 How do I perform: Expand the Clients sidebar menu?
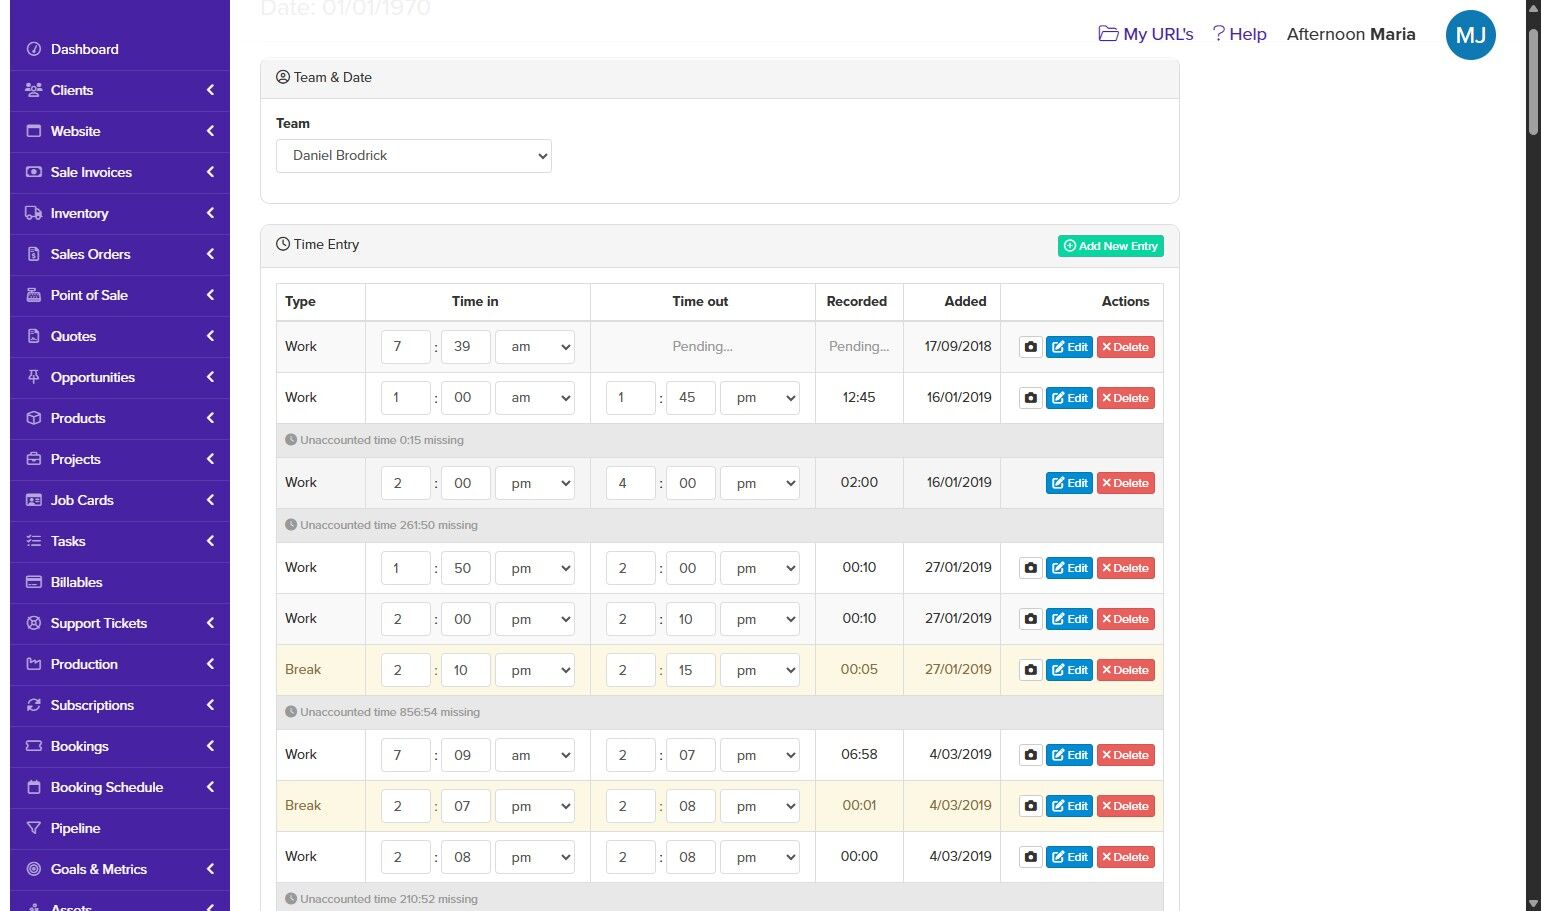(x=120, y=90)
